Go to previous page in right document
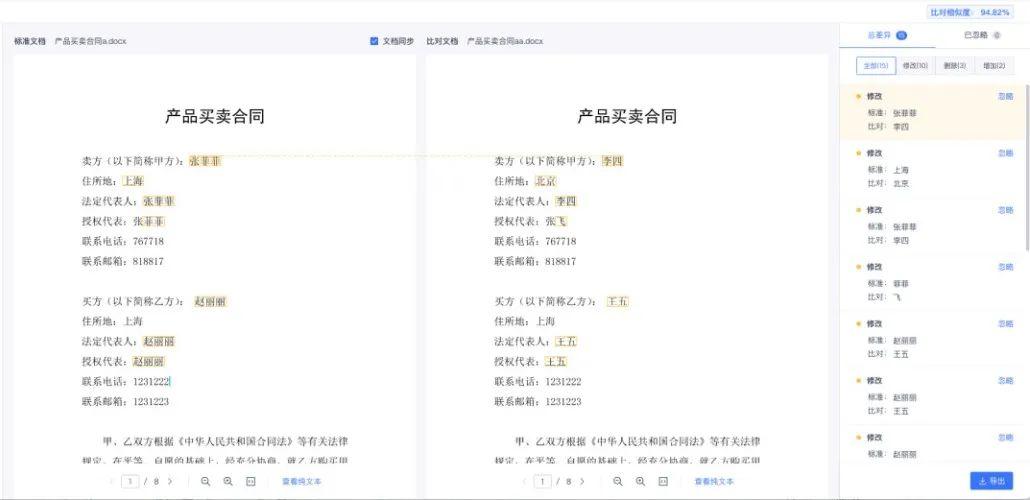The image size is (1030, 500). tap(524, 482)
